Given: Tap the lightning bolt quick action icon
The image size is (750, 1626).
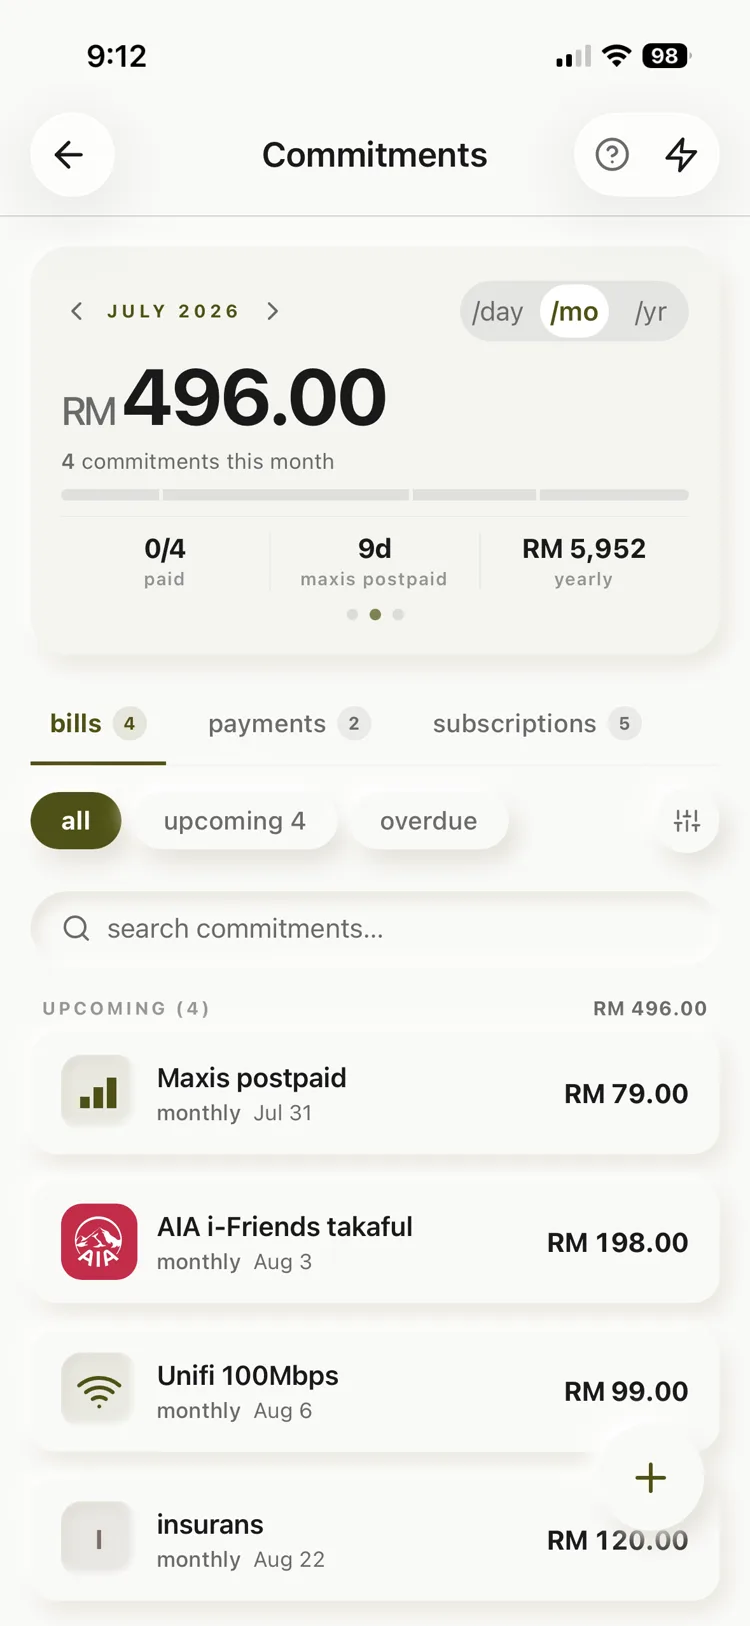Looking at the screenshot, I should [x=681, y=155].
